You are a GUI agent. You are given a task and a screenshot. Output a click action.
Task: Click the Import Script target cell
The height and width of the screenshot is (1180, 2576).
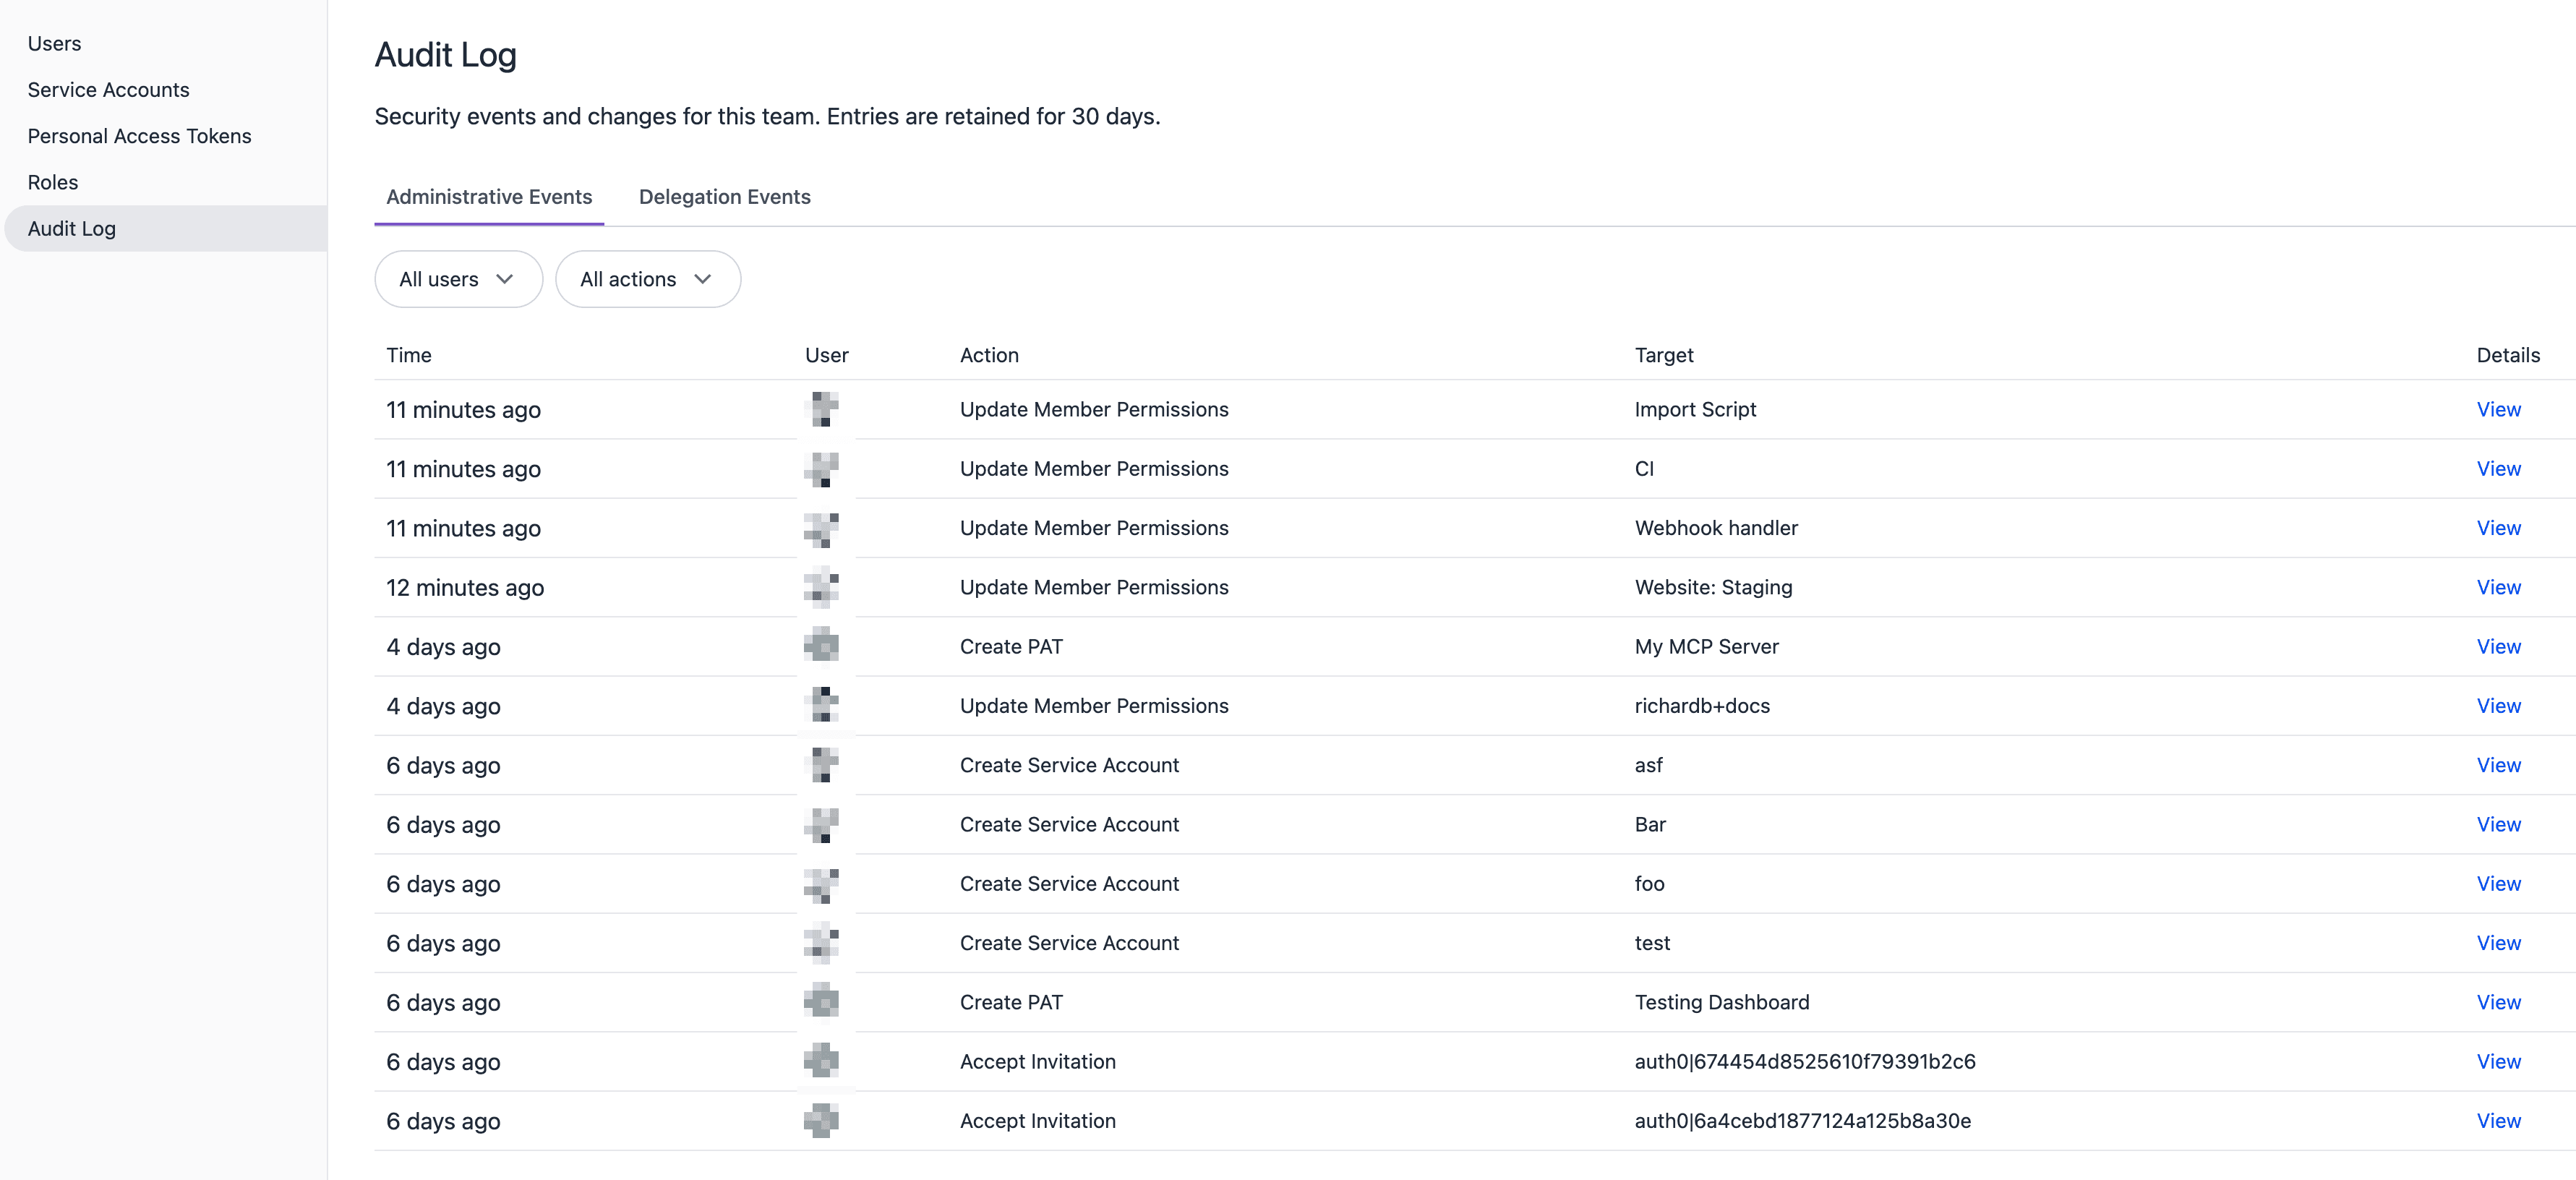[1695, 409]
